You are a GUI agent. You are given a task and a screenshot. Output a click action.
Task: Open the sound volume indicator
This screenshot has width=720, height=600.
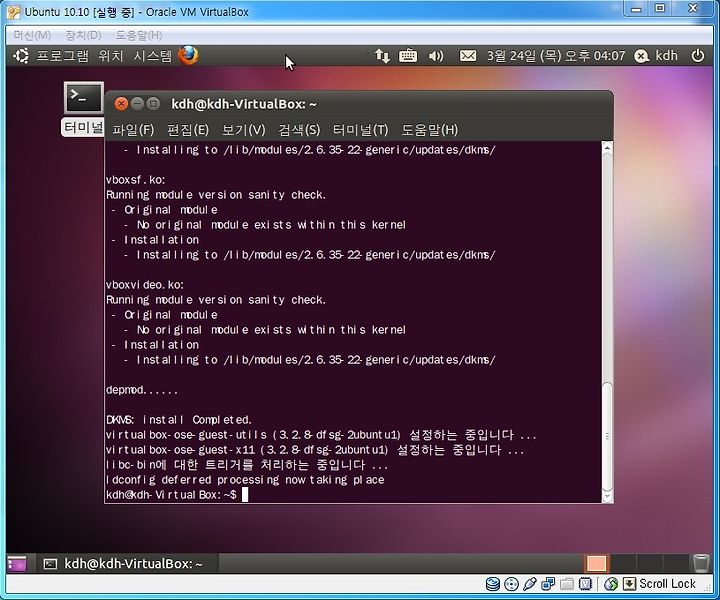435,56
